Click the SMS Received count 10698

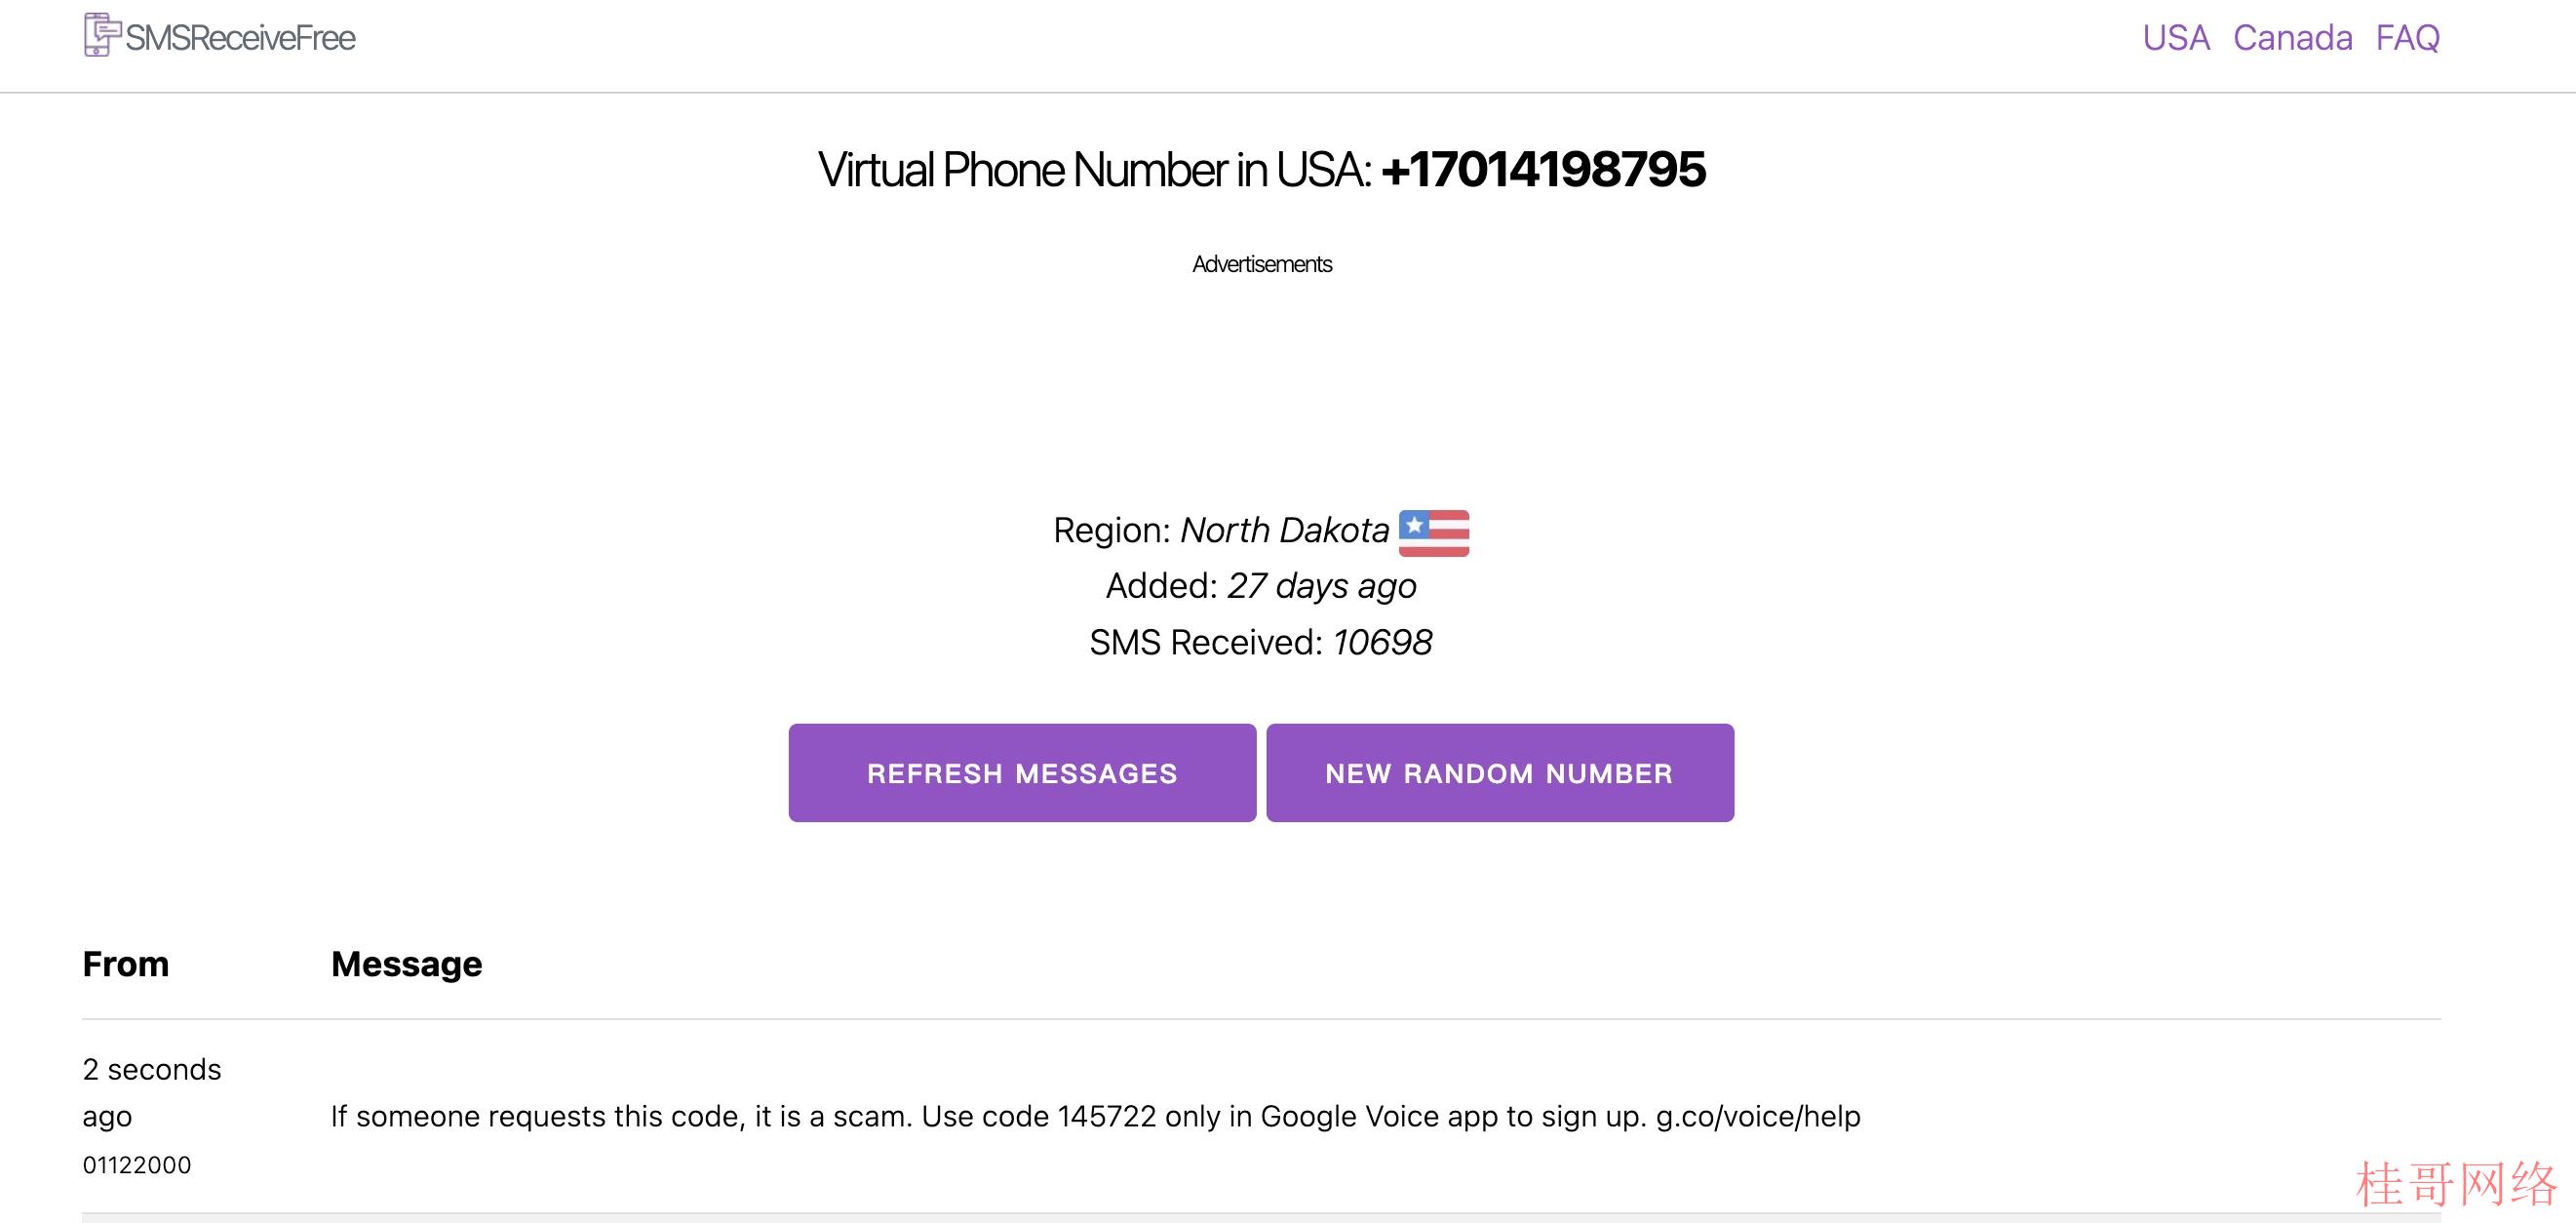[x=1382, y=642]
